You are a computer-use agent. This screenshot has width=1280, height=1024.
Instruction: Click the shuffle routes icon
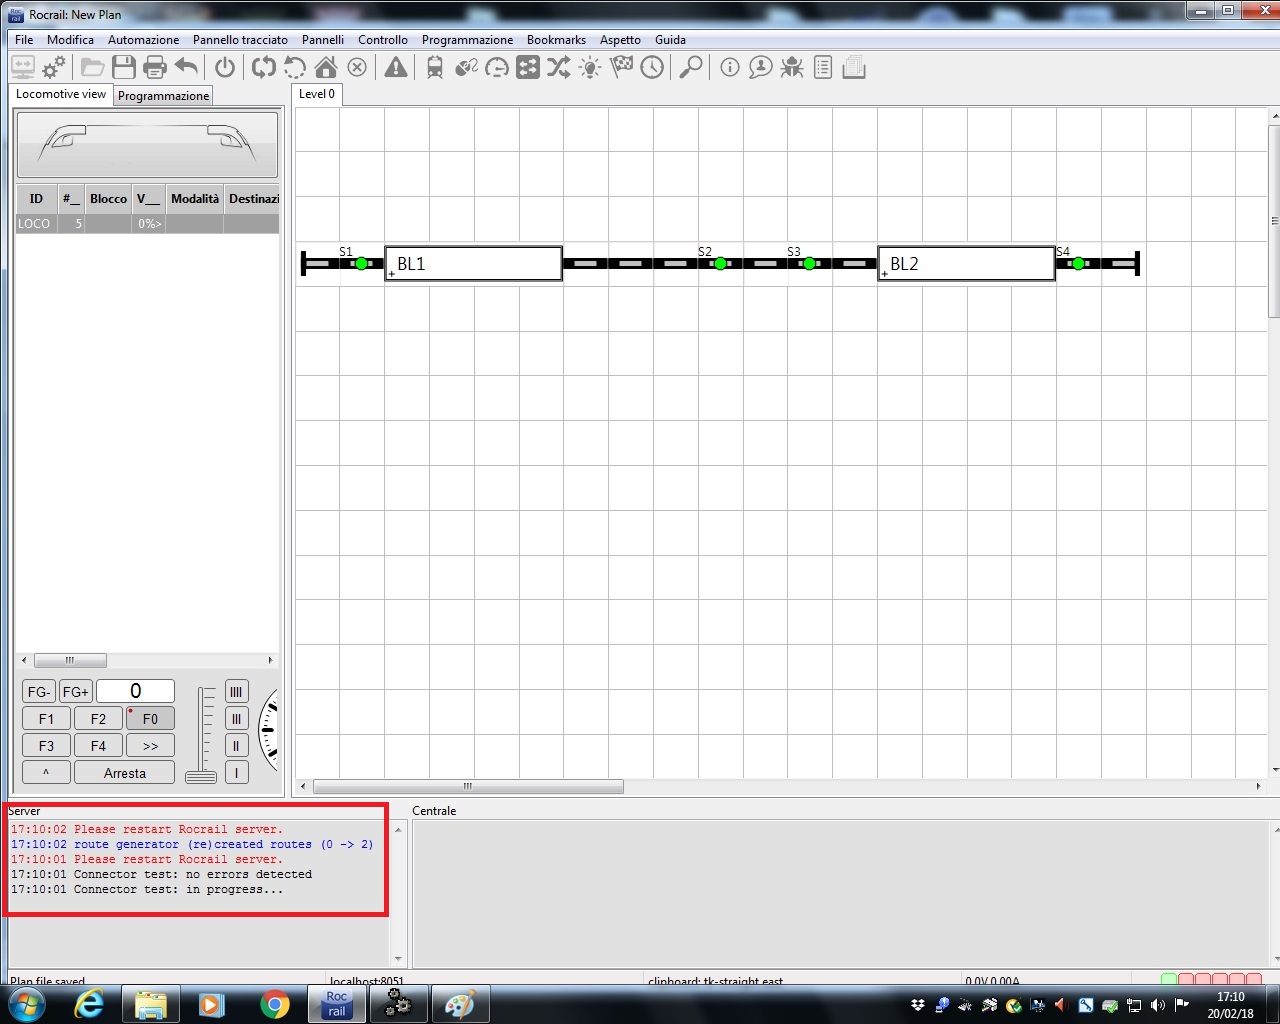(x=558, y=68)
